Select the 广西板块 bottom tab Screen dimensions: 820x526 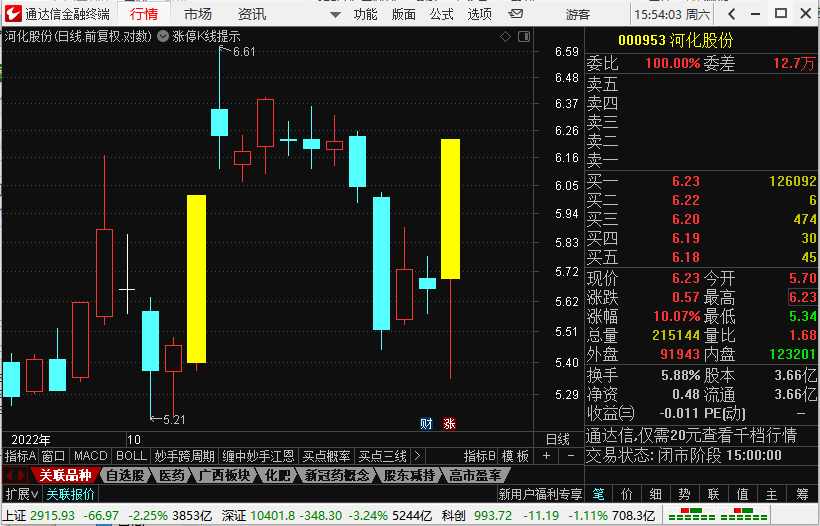click(225, 475)
